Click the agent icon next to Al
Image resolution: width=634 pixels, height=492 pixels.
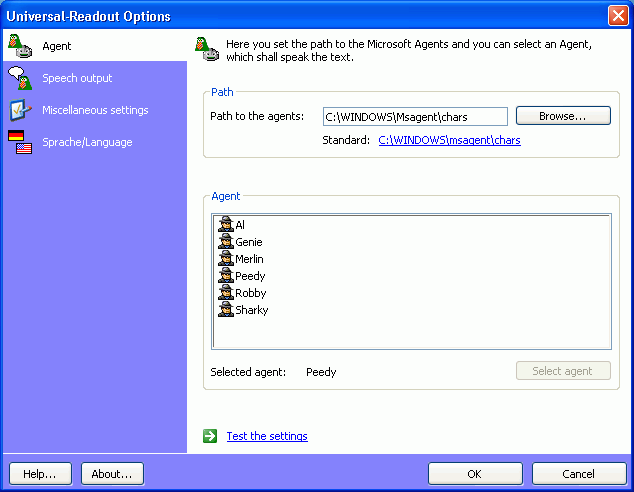pos(225,225)
